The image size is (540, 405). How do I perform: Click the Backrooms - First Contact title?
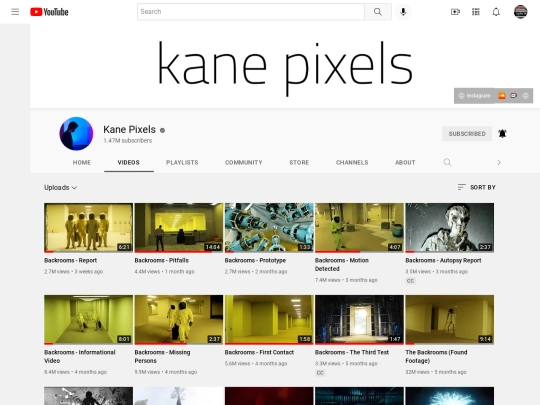point(259,352)
